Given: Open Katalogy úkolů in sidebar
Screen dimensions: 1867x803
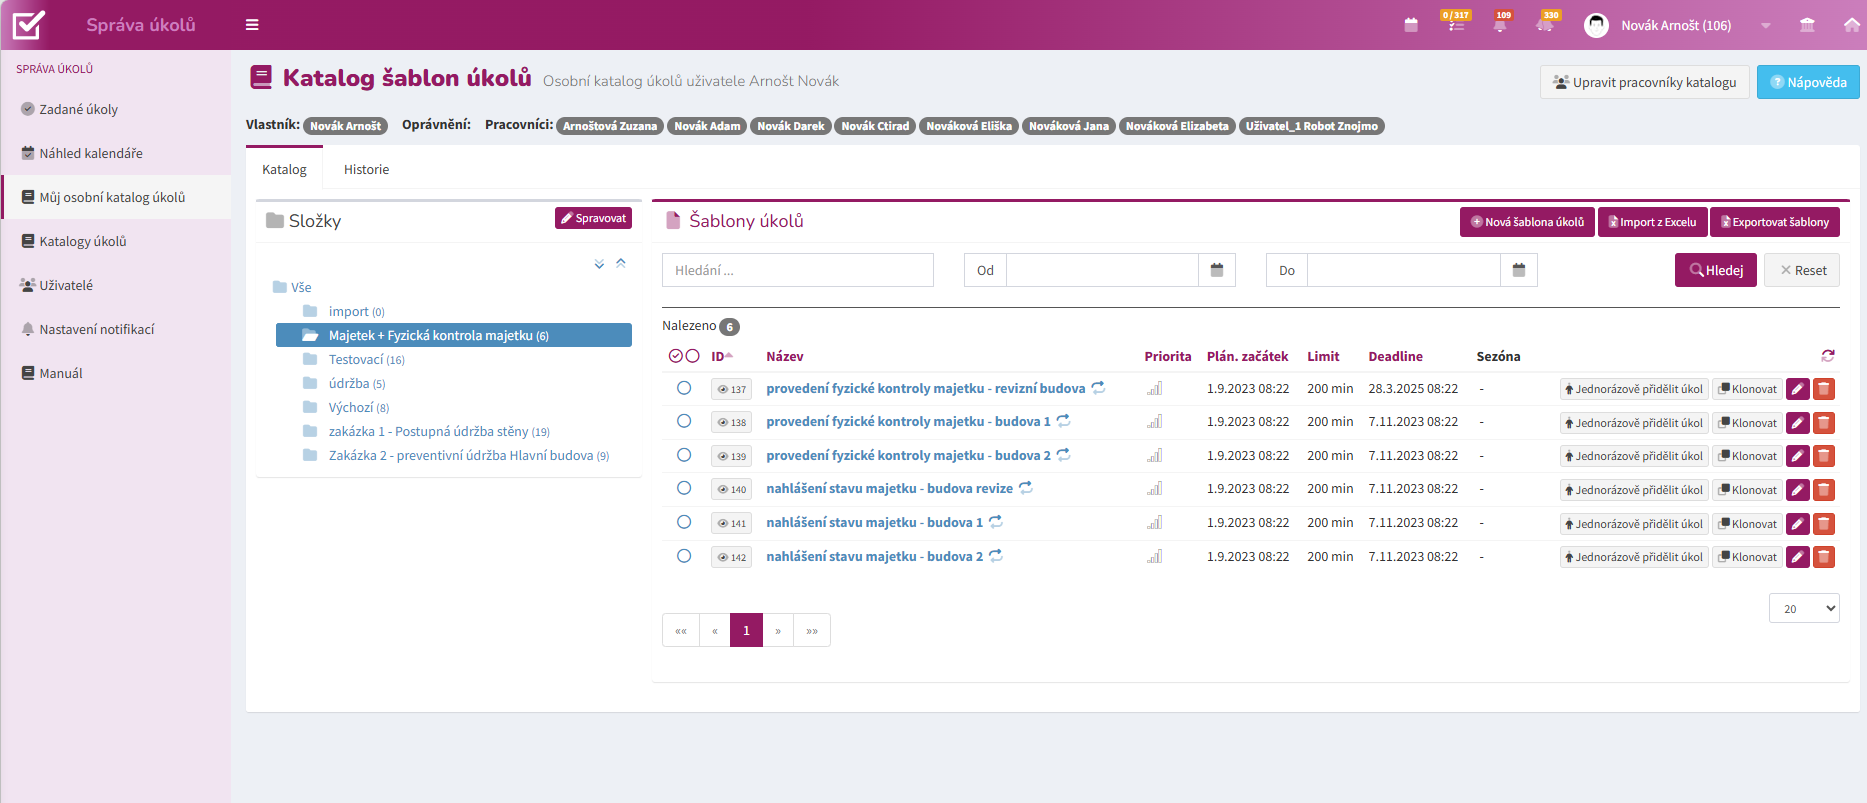Looking at the screenshot, I should (82, 241).
